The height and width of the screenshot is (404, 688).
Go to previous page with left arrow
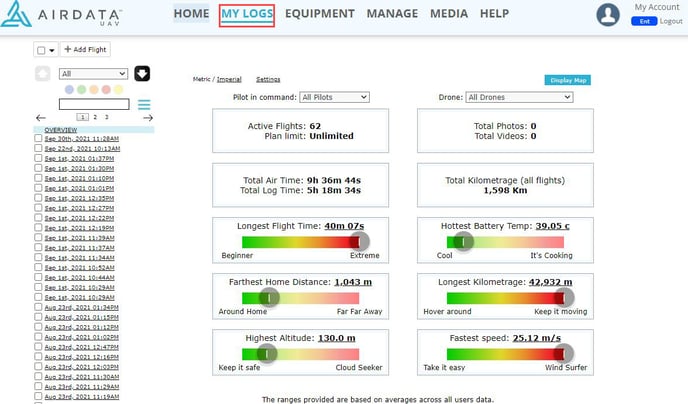pos(40,118)
